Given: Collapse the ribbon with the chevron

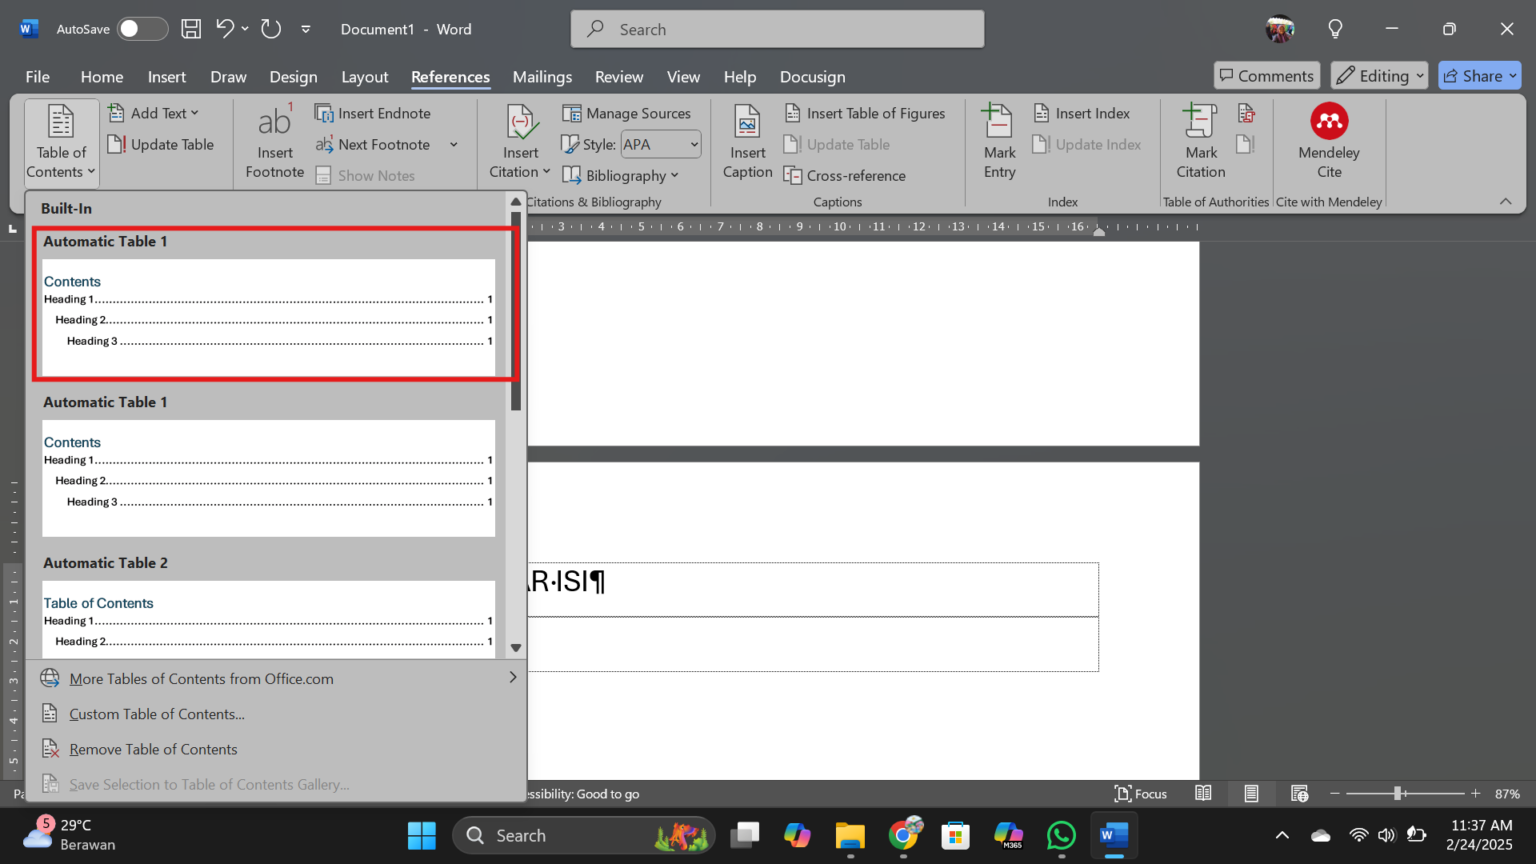Looking at the screenshot, I should click(1505, 200).
